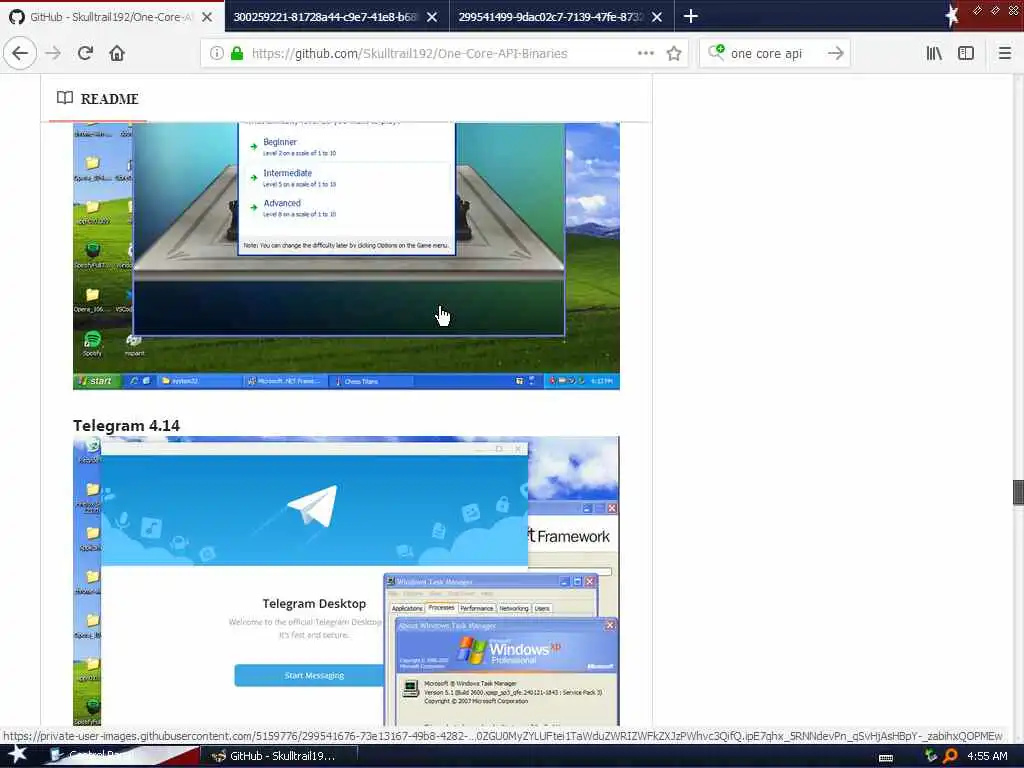Switch to the 299541499-9dac02c7 tab
The image size is (1024, 768).
(x=562, y=16)
